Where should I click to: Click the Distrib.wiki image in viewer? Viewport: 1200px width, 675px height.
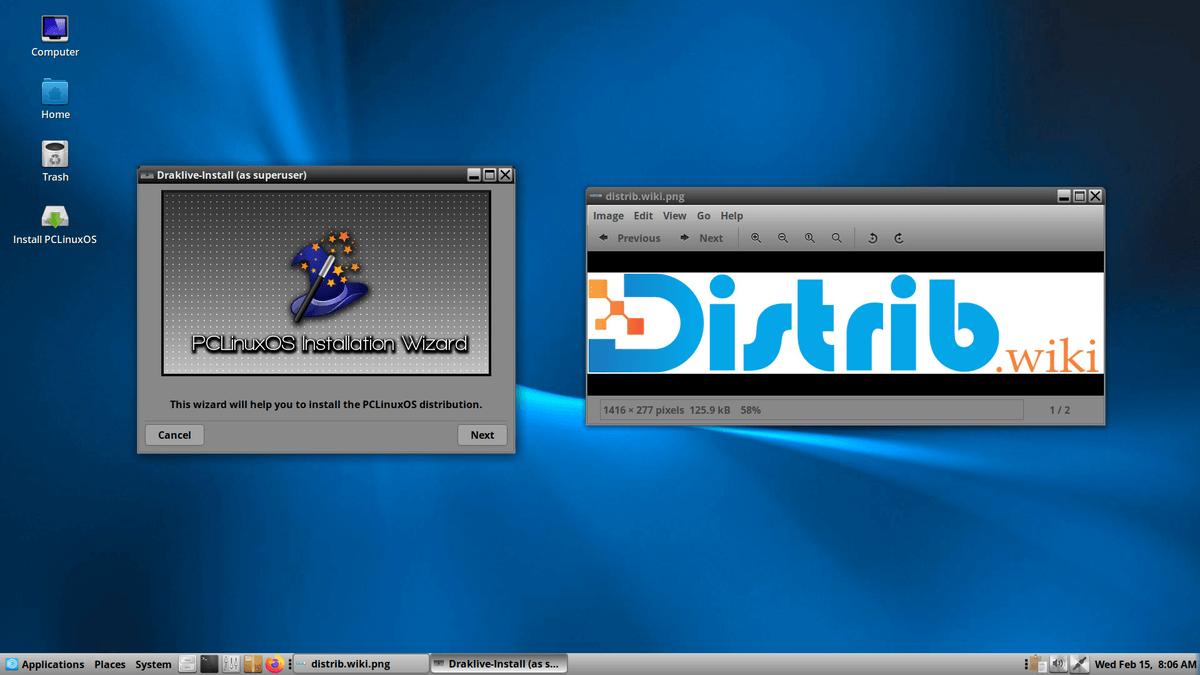click(x=845, y=323)
